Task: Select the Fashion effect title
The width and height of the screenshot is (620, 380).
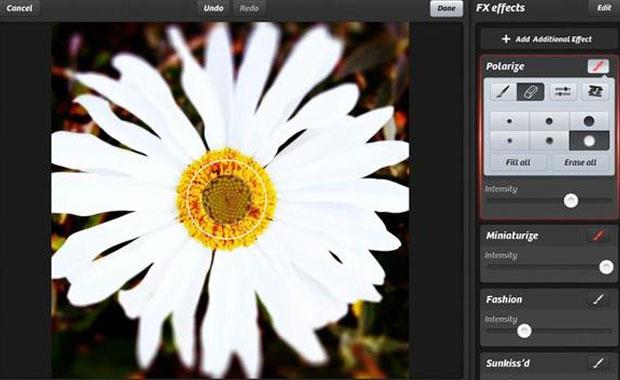Action: point(504,299)
